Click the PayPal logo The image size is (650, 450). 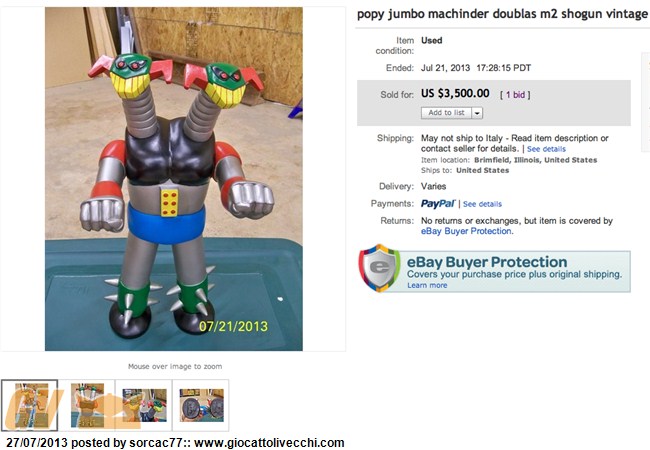(x=438, y=203)
